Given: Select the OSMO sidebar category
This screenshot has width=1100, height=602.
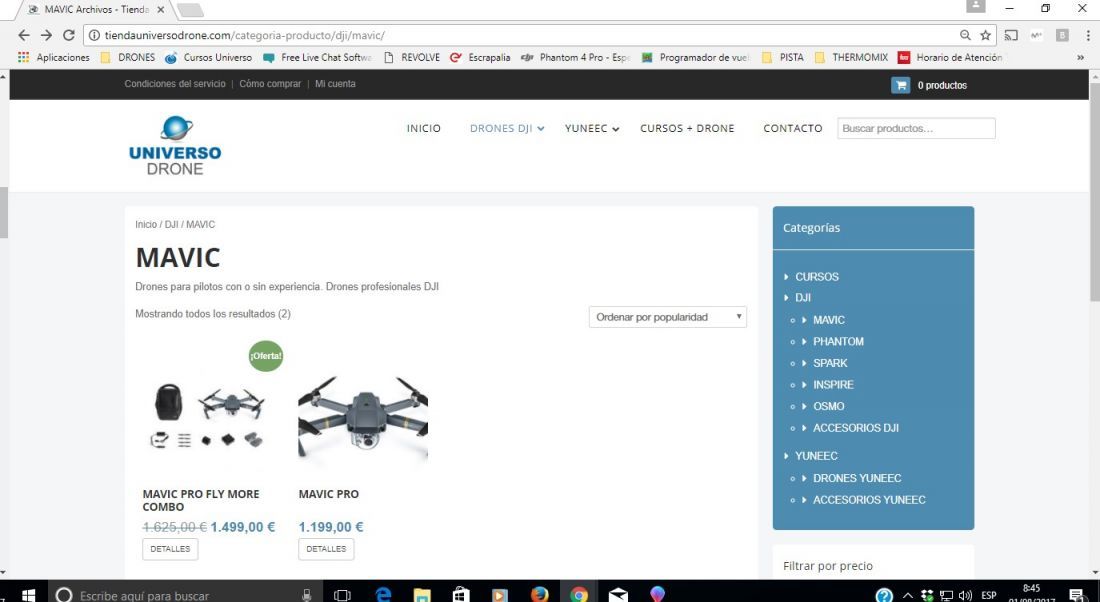Looking at the screenshot, I should coord(829,406).
